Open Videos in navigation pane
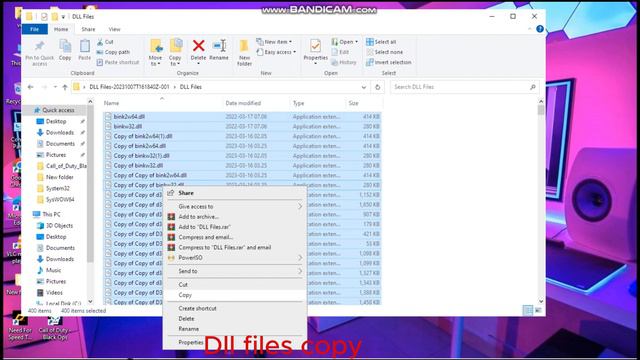The image size is (640, 360). coord(54,293)
